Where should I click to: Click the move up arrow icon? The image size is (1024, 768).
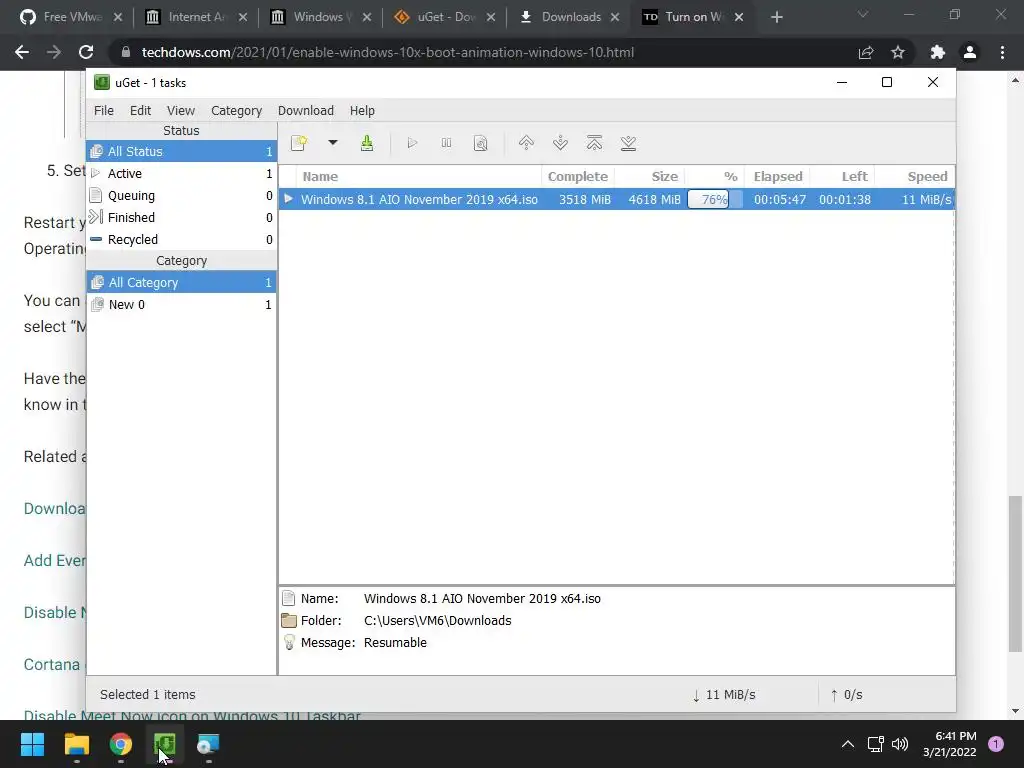click(x=526, y=143)
